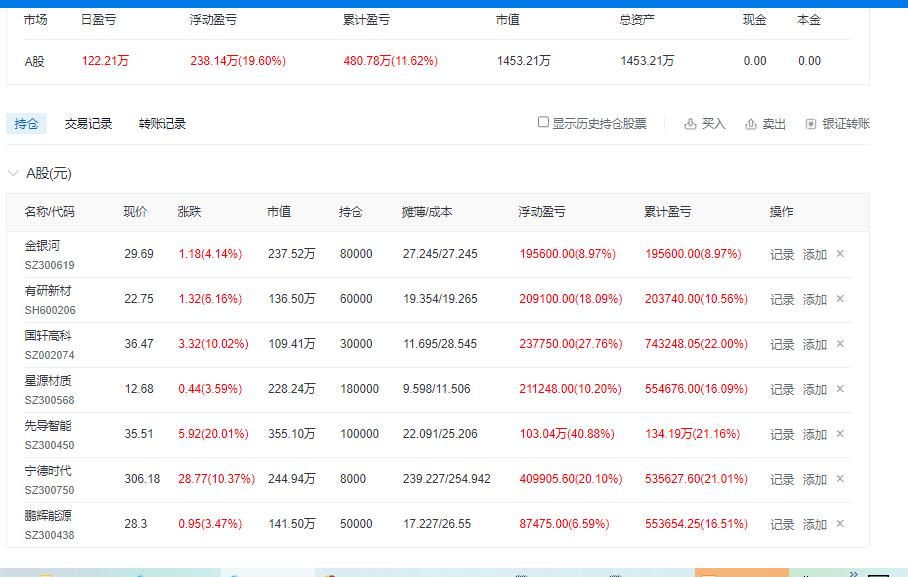Remove 先导智能 row with its × icon
Image resolution: width=908 pixels, height=577 pixels.
(840, 434)
